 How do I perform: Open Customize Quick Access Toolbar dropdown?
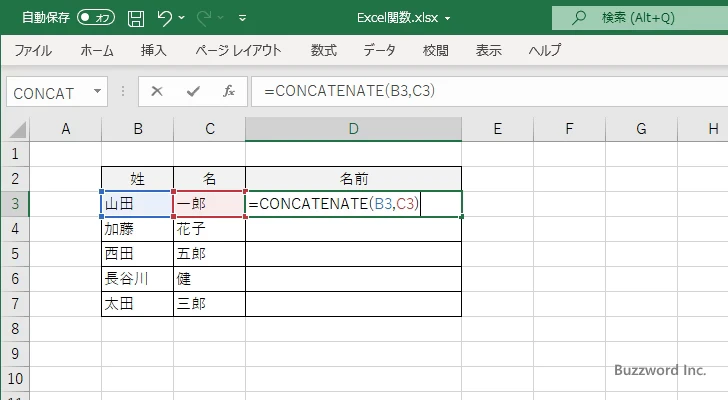242,18
